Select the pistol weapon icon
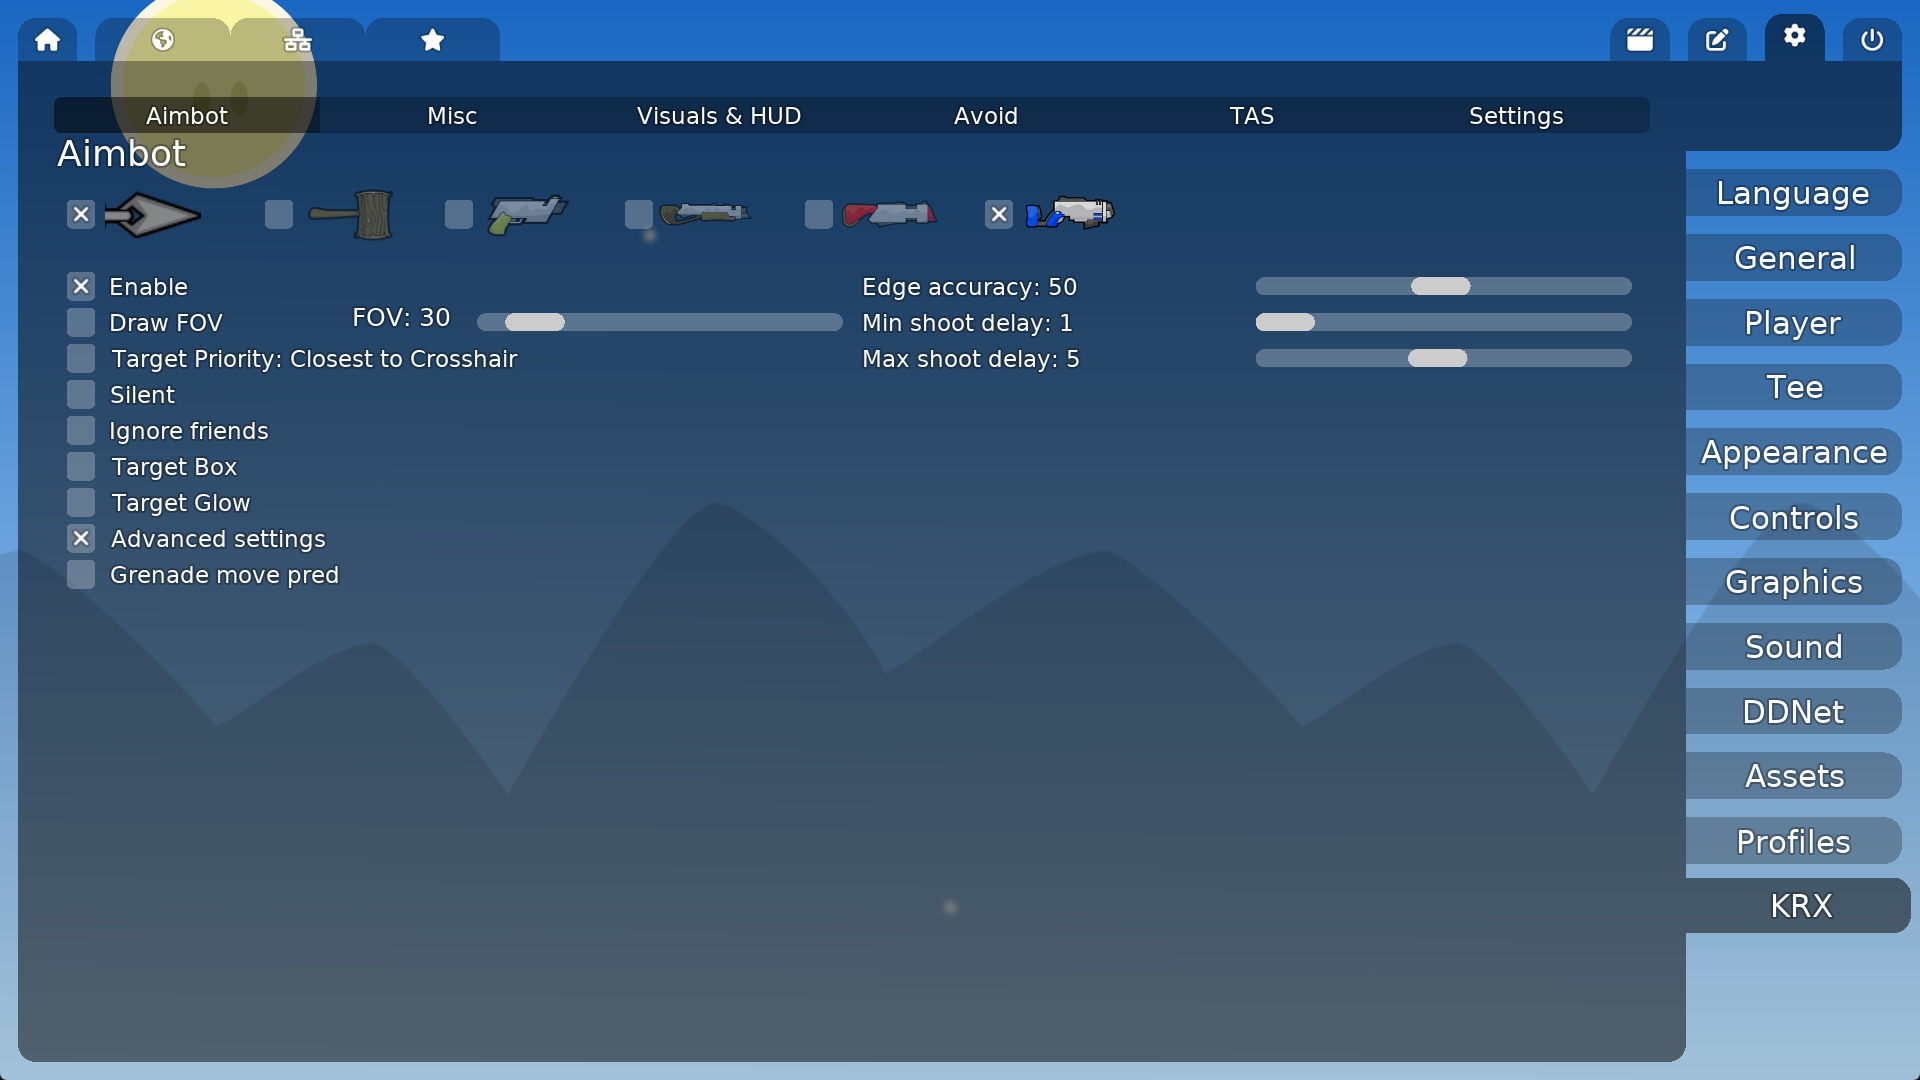Viewport: 1920px width, 1080px height. coord(527,214)
